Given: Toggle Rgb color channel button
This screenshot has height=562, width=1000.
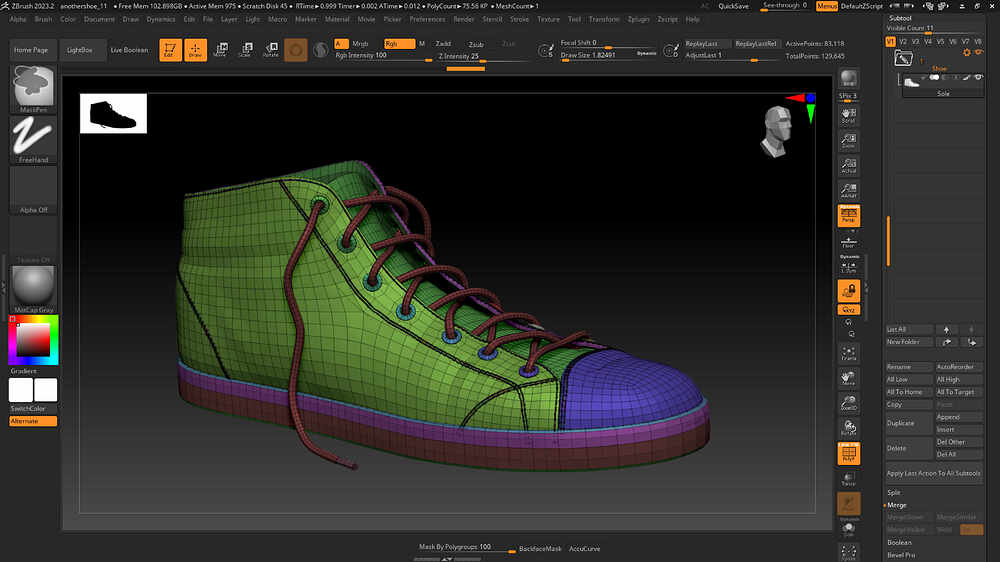Looking at the screenshot, I should (399, 43).
